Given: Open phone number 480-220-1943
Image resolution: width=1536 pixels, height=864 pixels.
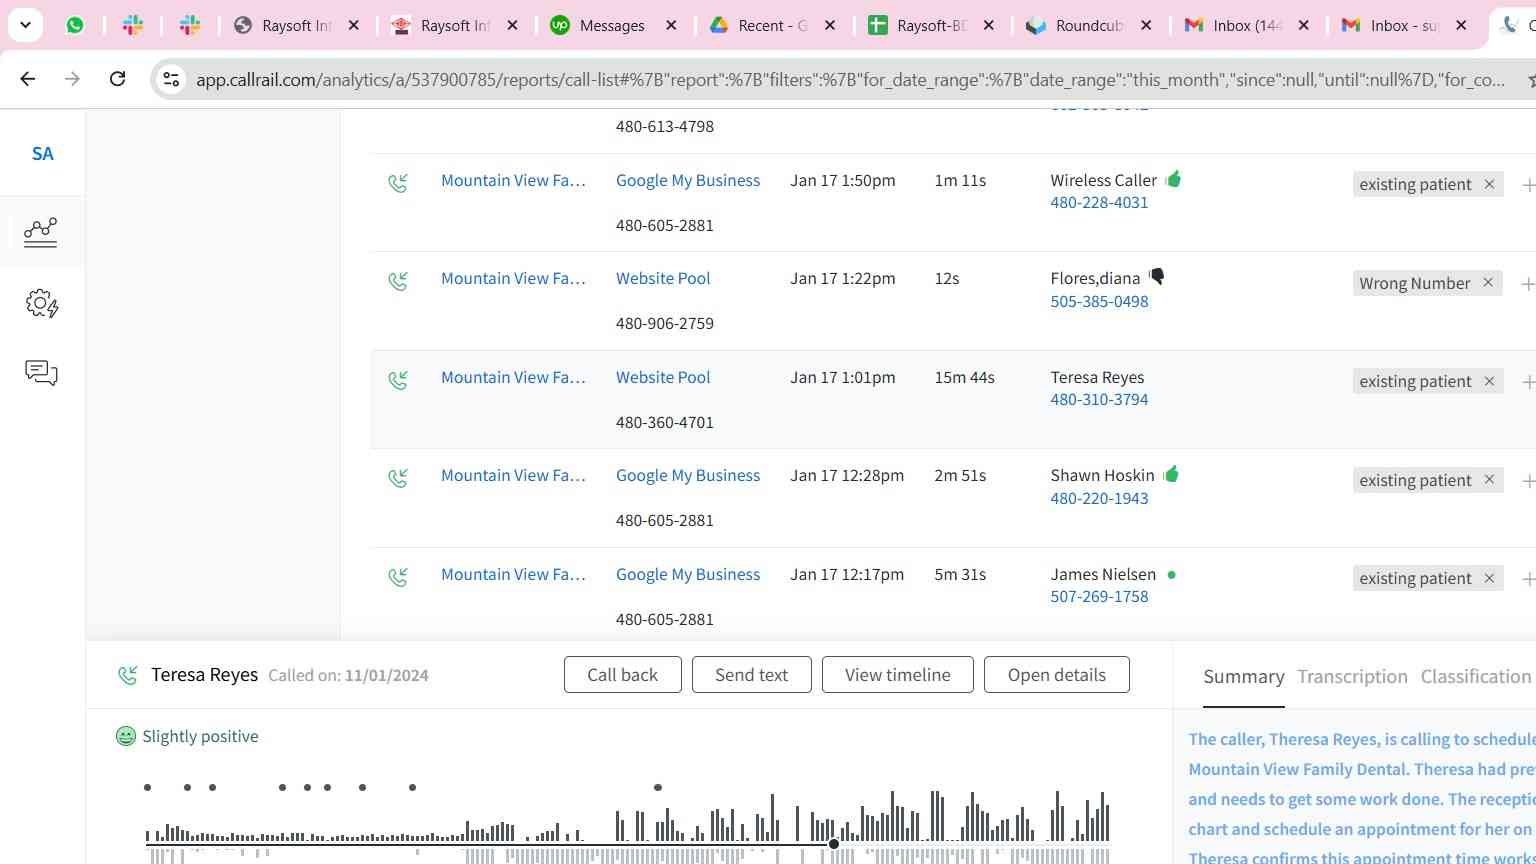Looking at the screenshot, I should click(1099, 498).
